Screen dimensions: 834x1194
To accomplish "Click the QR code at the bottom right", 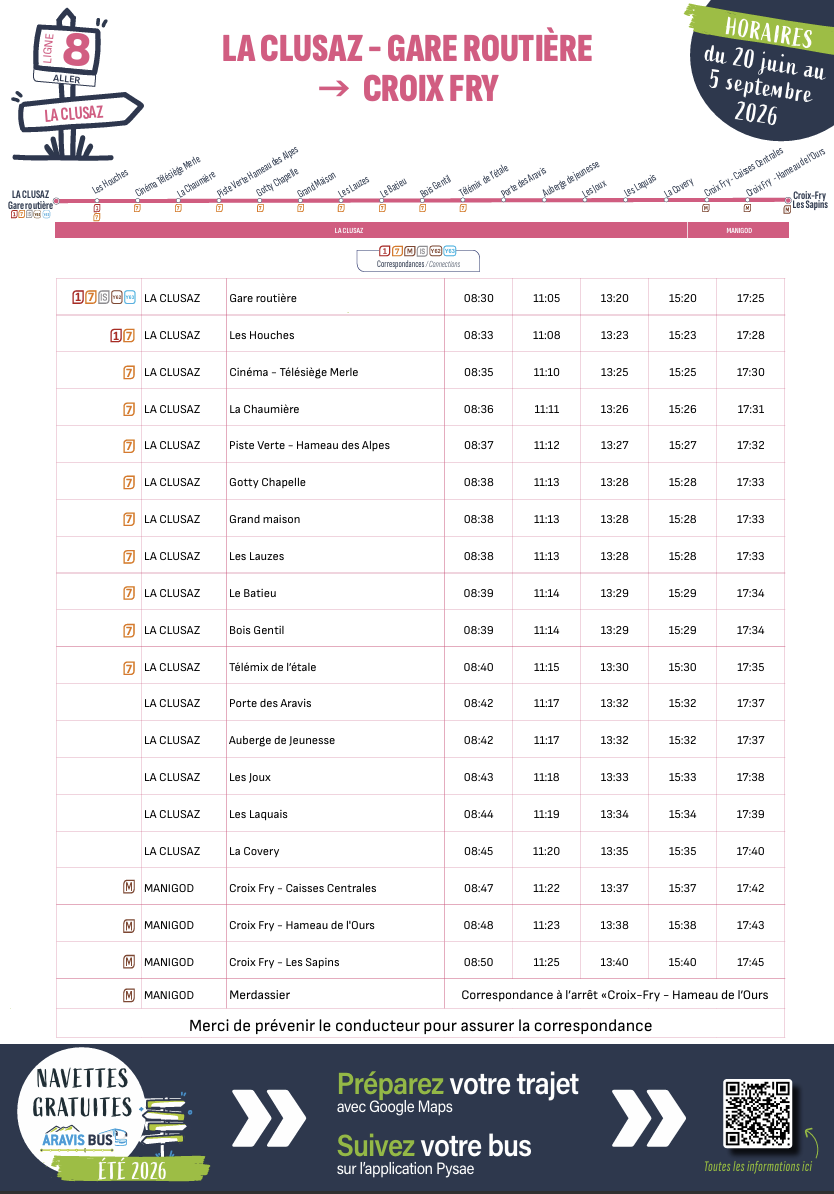I will point(758,1113).
